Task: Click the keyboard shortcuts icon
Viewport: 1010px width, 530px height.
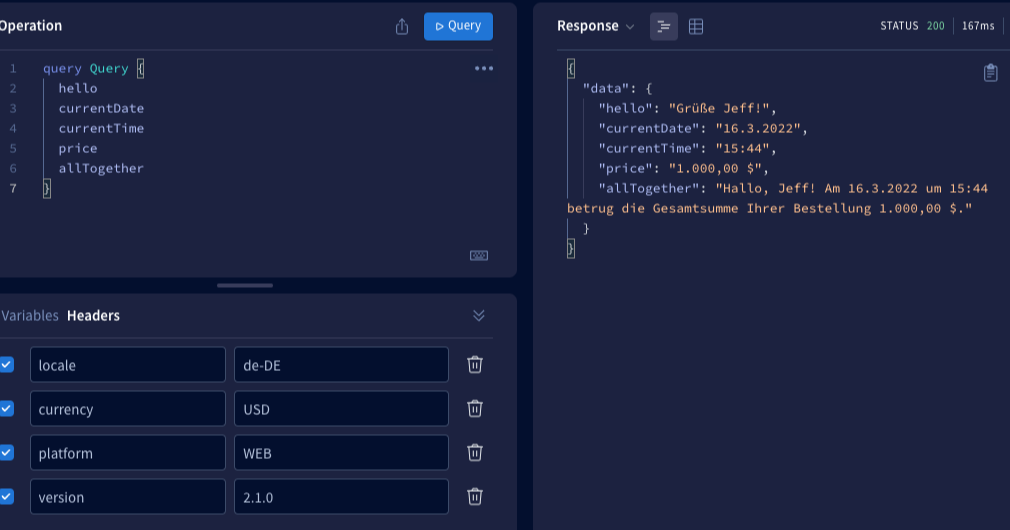Action: [x=479, y=255]
